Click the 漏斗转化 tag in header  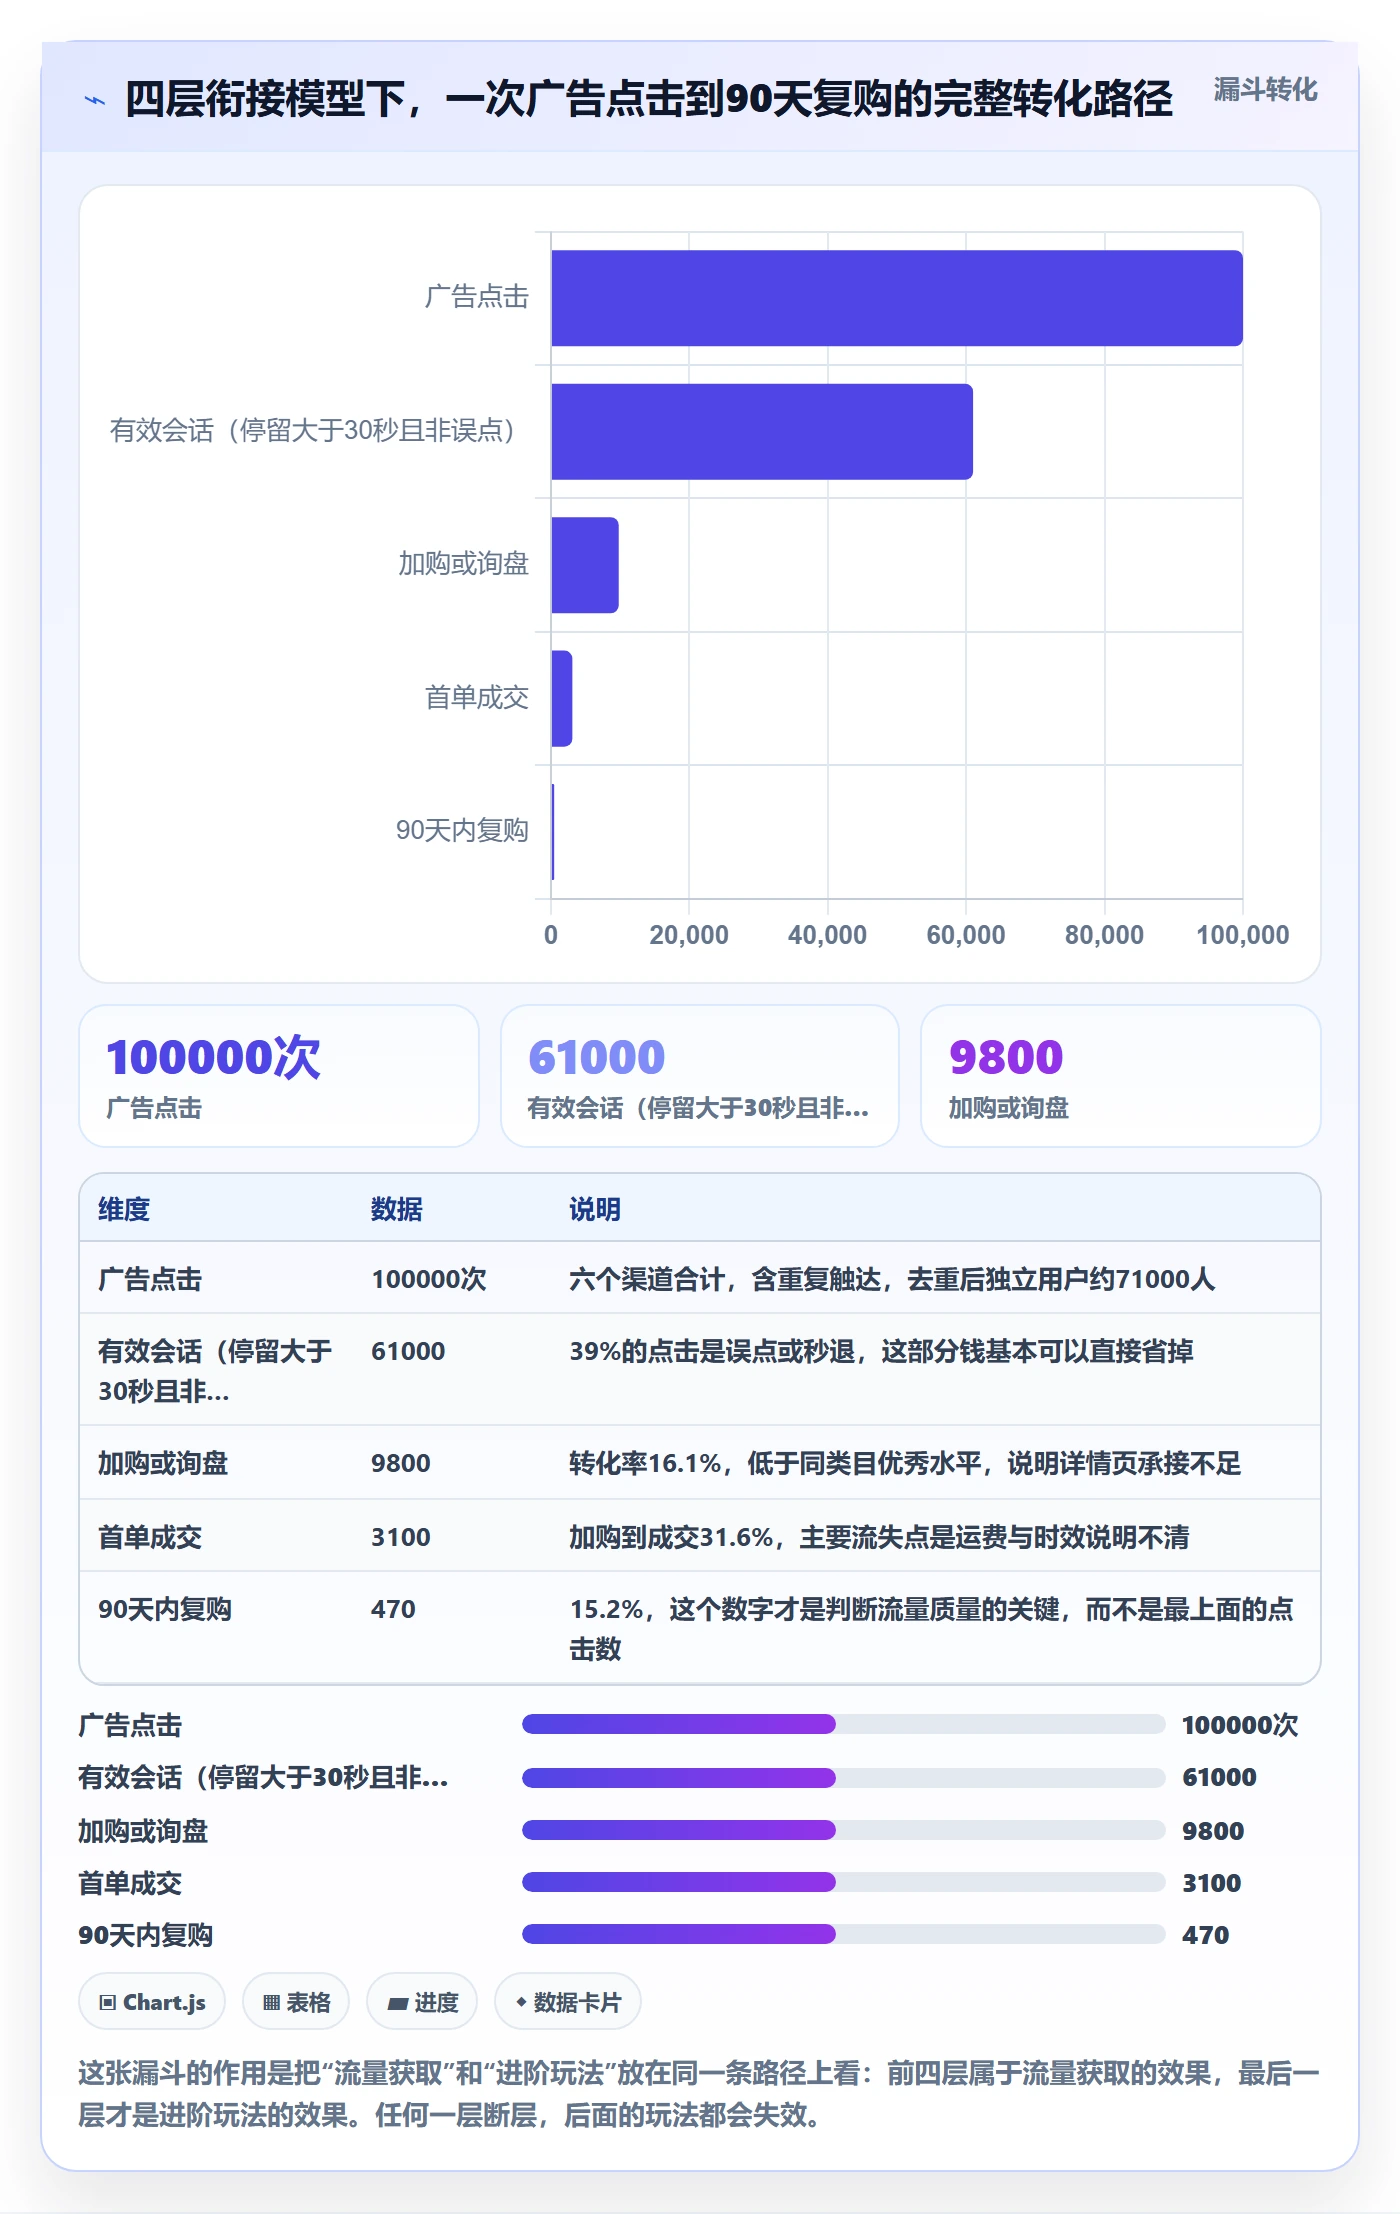click(1265, 90)
